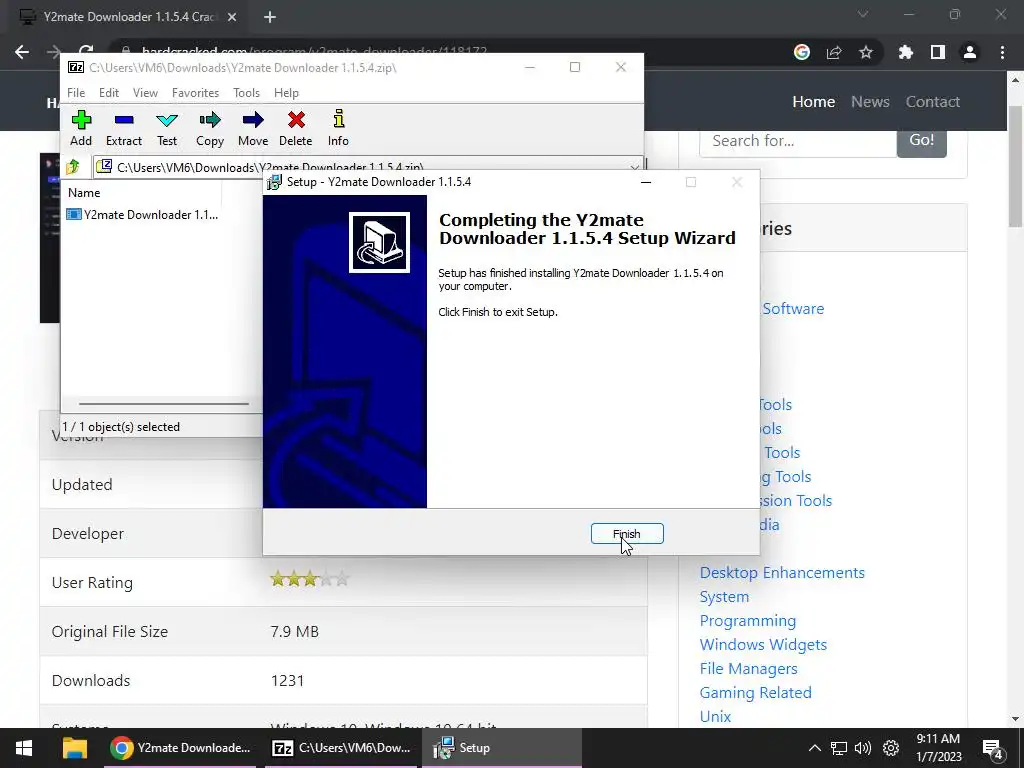Click the Search for... input field
1024x768 pixels.
click(798, 141)
